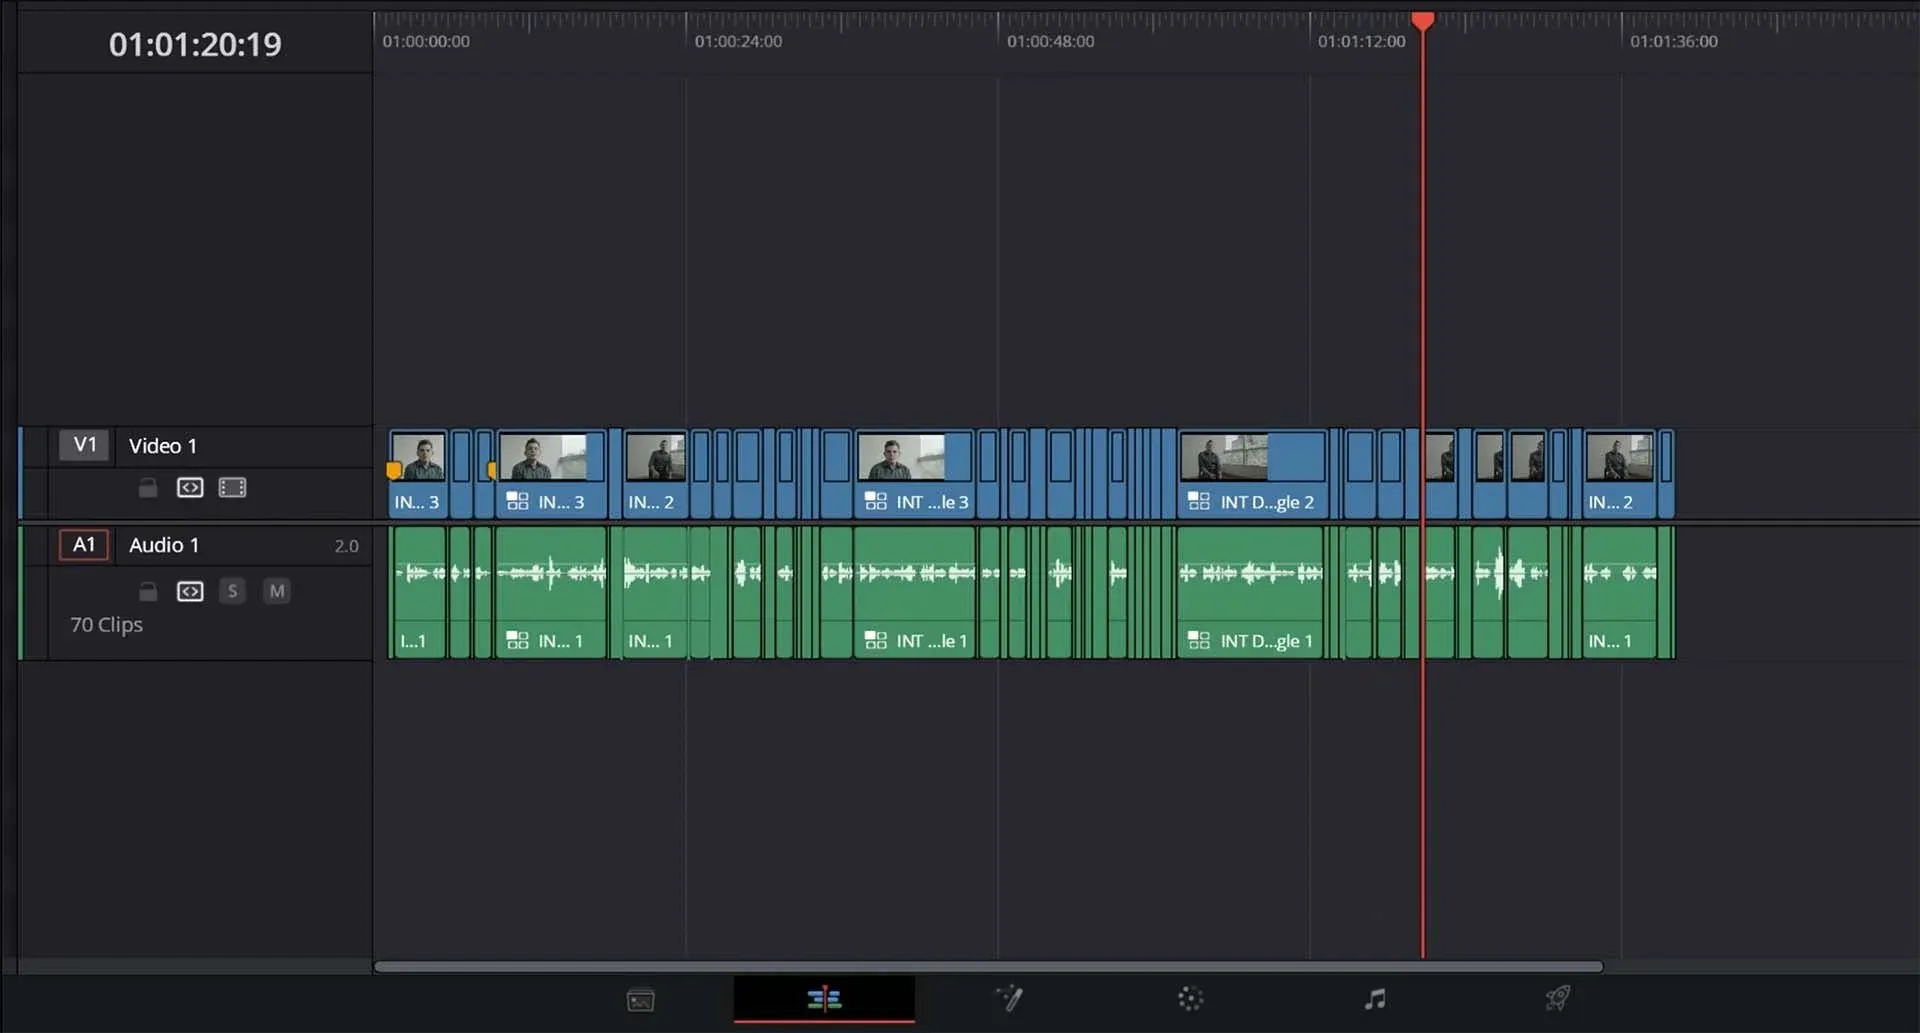Solo the Audio 1 track
The width and height of the screenshot is (1920, 1033).
(232, 591)
